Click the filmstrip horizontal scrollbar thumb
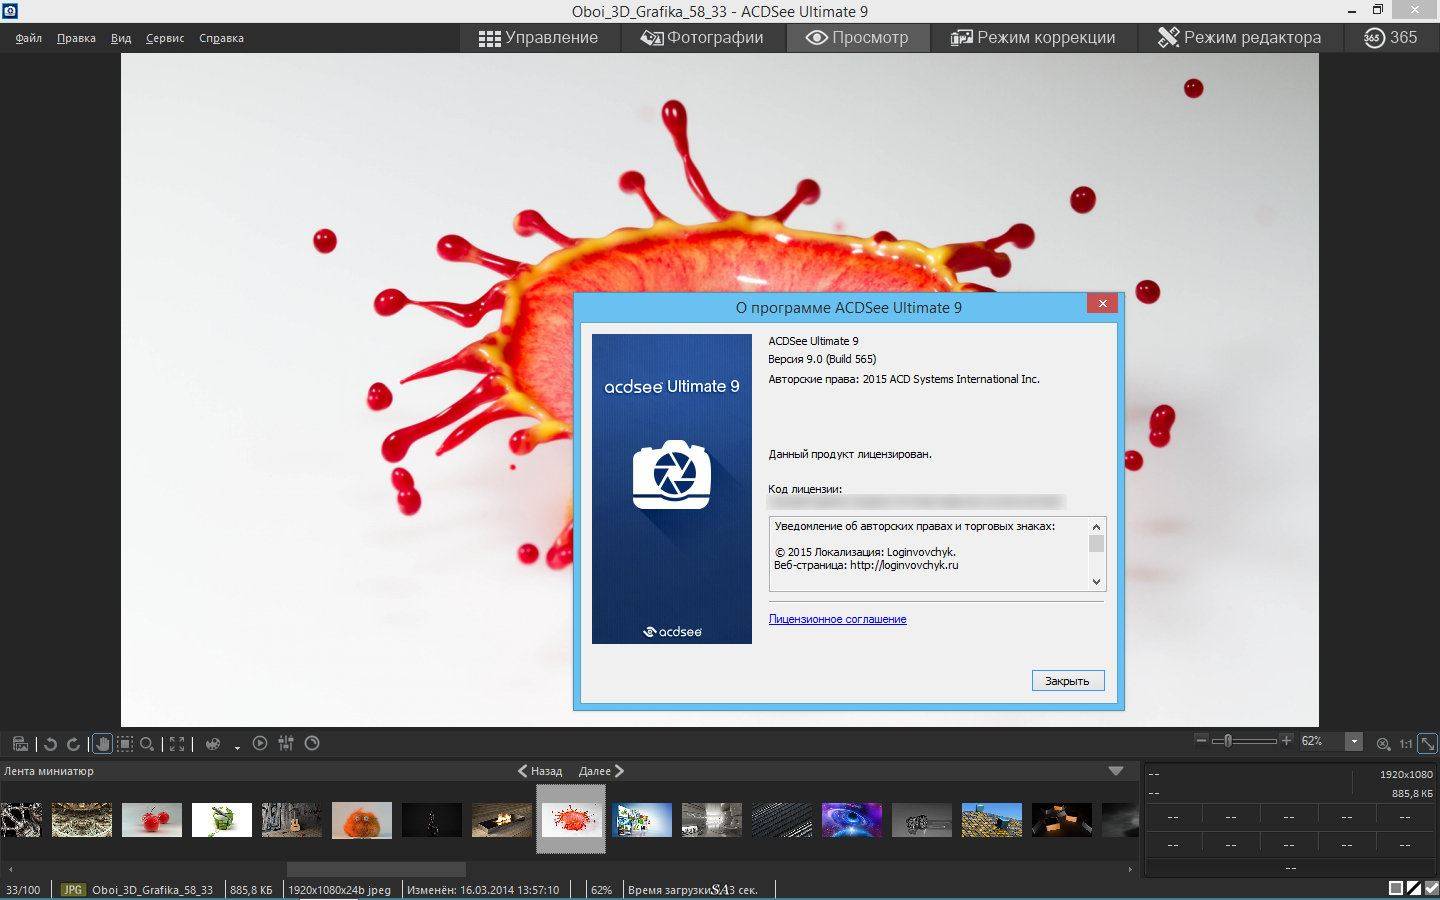Image resolution: width=1440 pixels, height=900 pixels. [376, 869]
